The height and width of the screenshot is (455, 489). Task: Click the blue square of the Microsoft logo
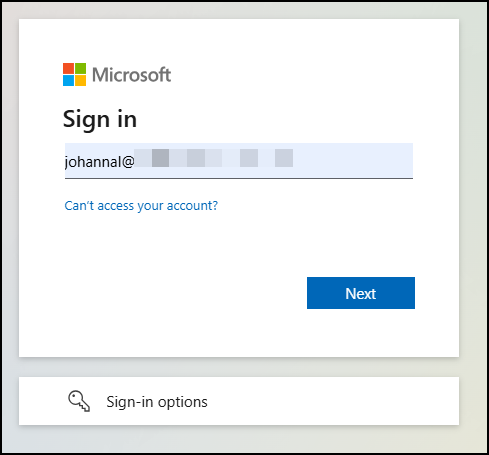(68, 80)
